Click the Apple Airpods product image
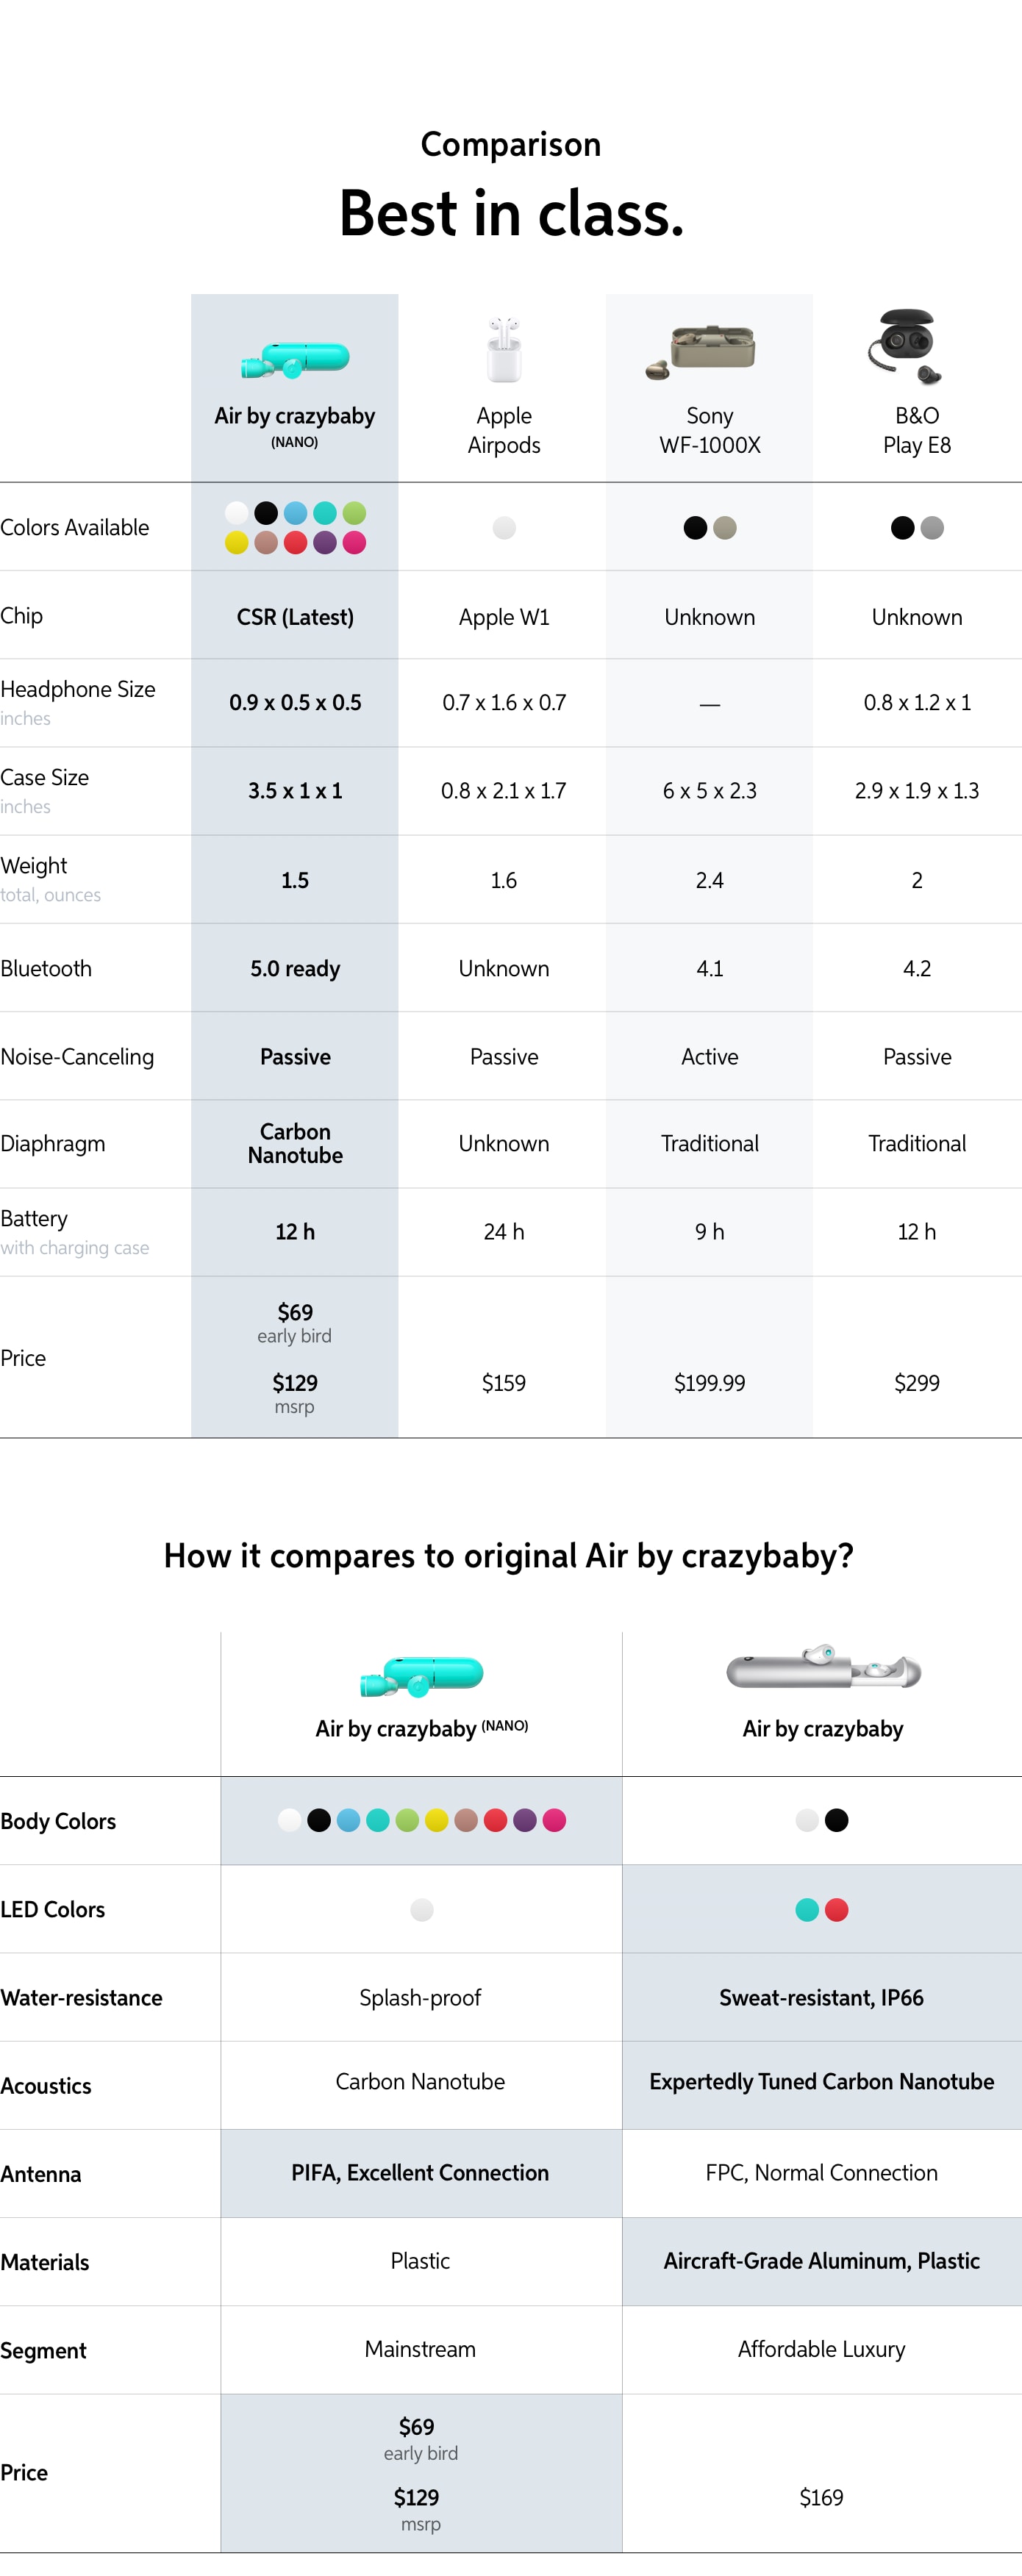 click(x=504, y=350)
